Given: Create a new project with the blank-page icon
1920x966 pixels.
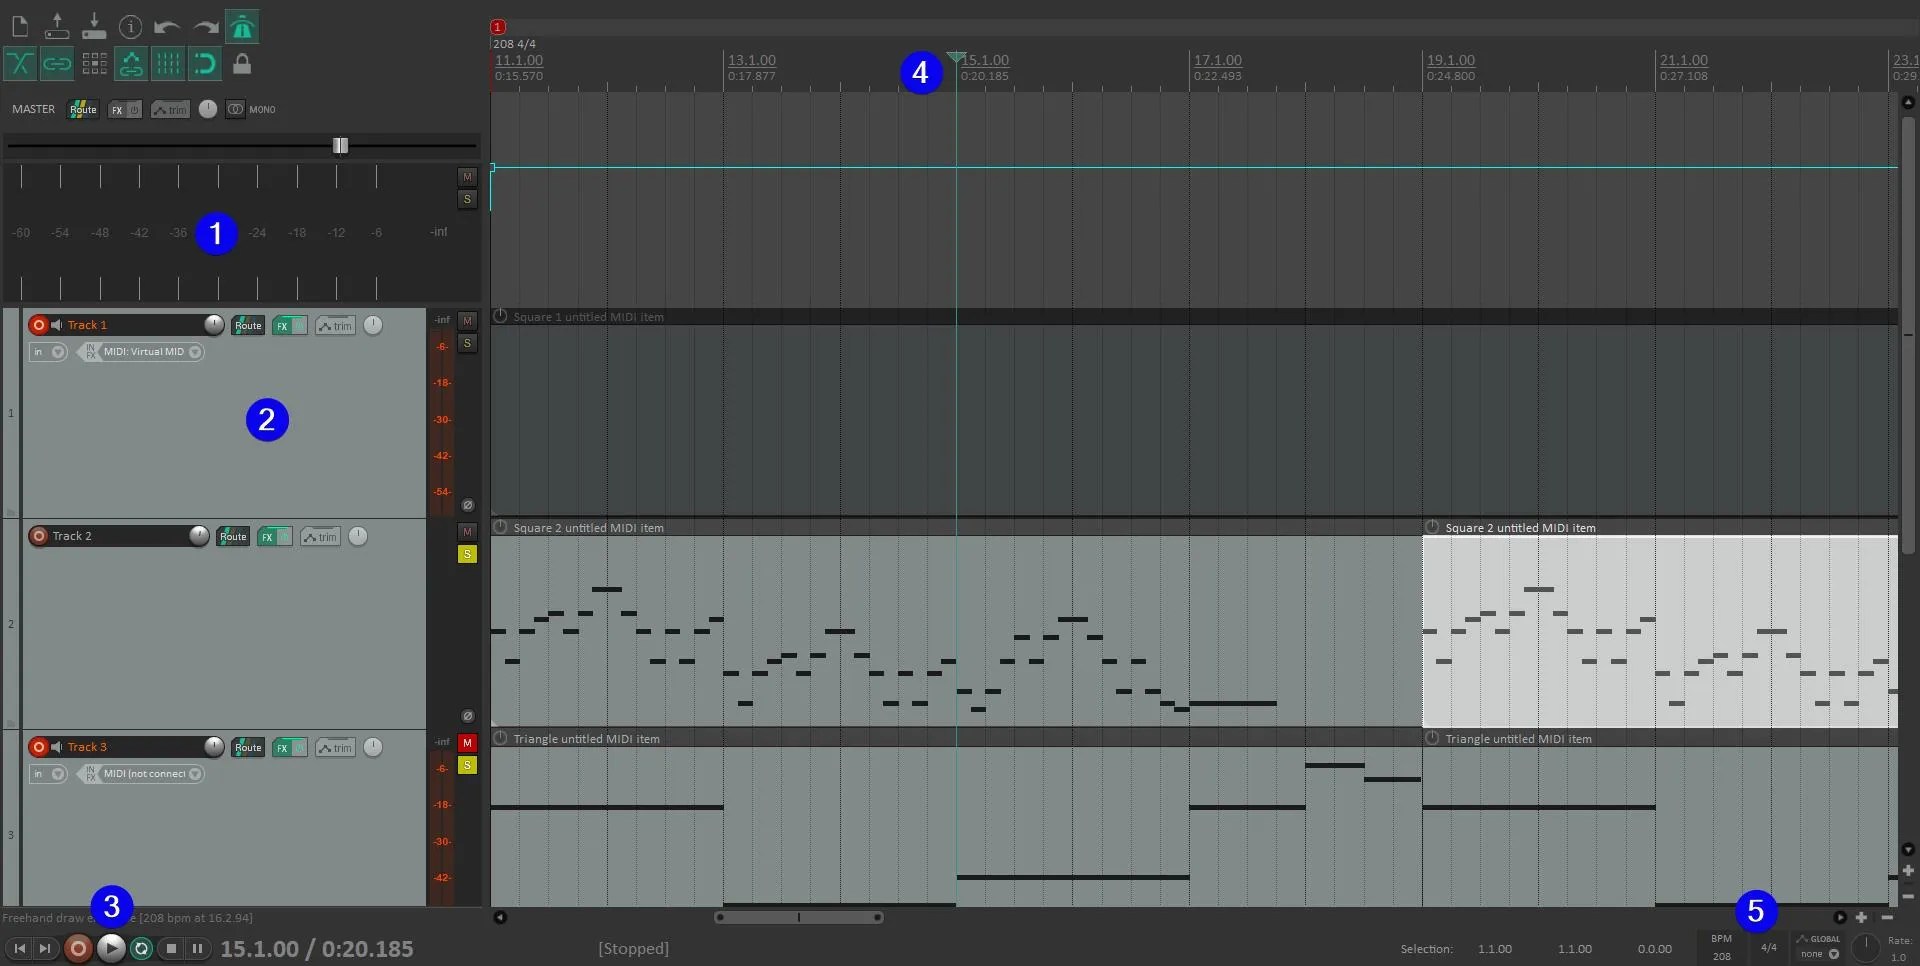Looking at the screenshot, I should coord(19,27).
